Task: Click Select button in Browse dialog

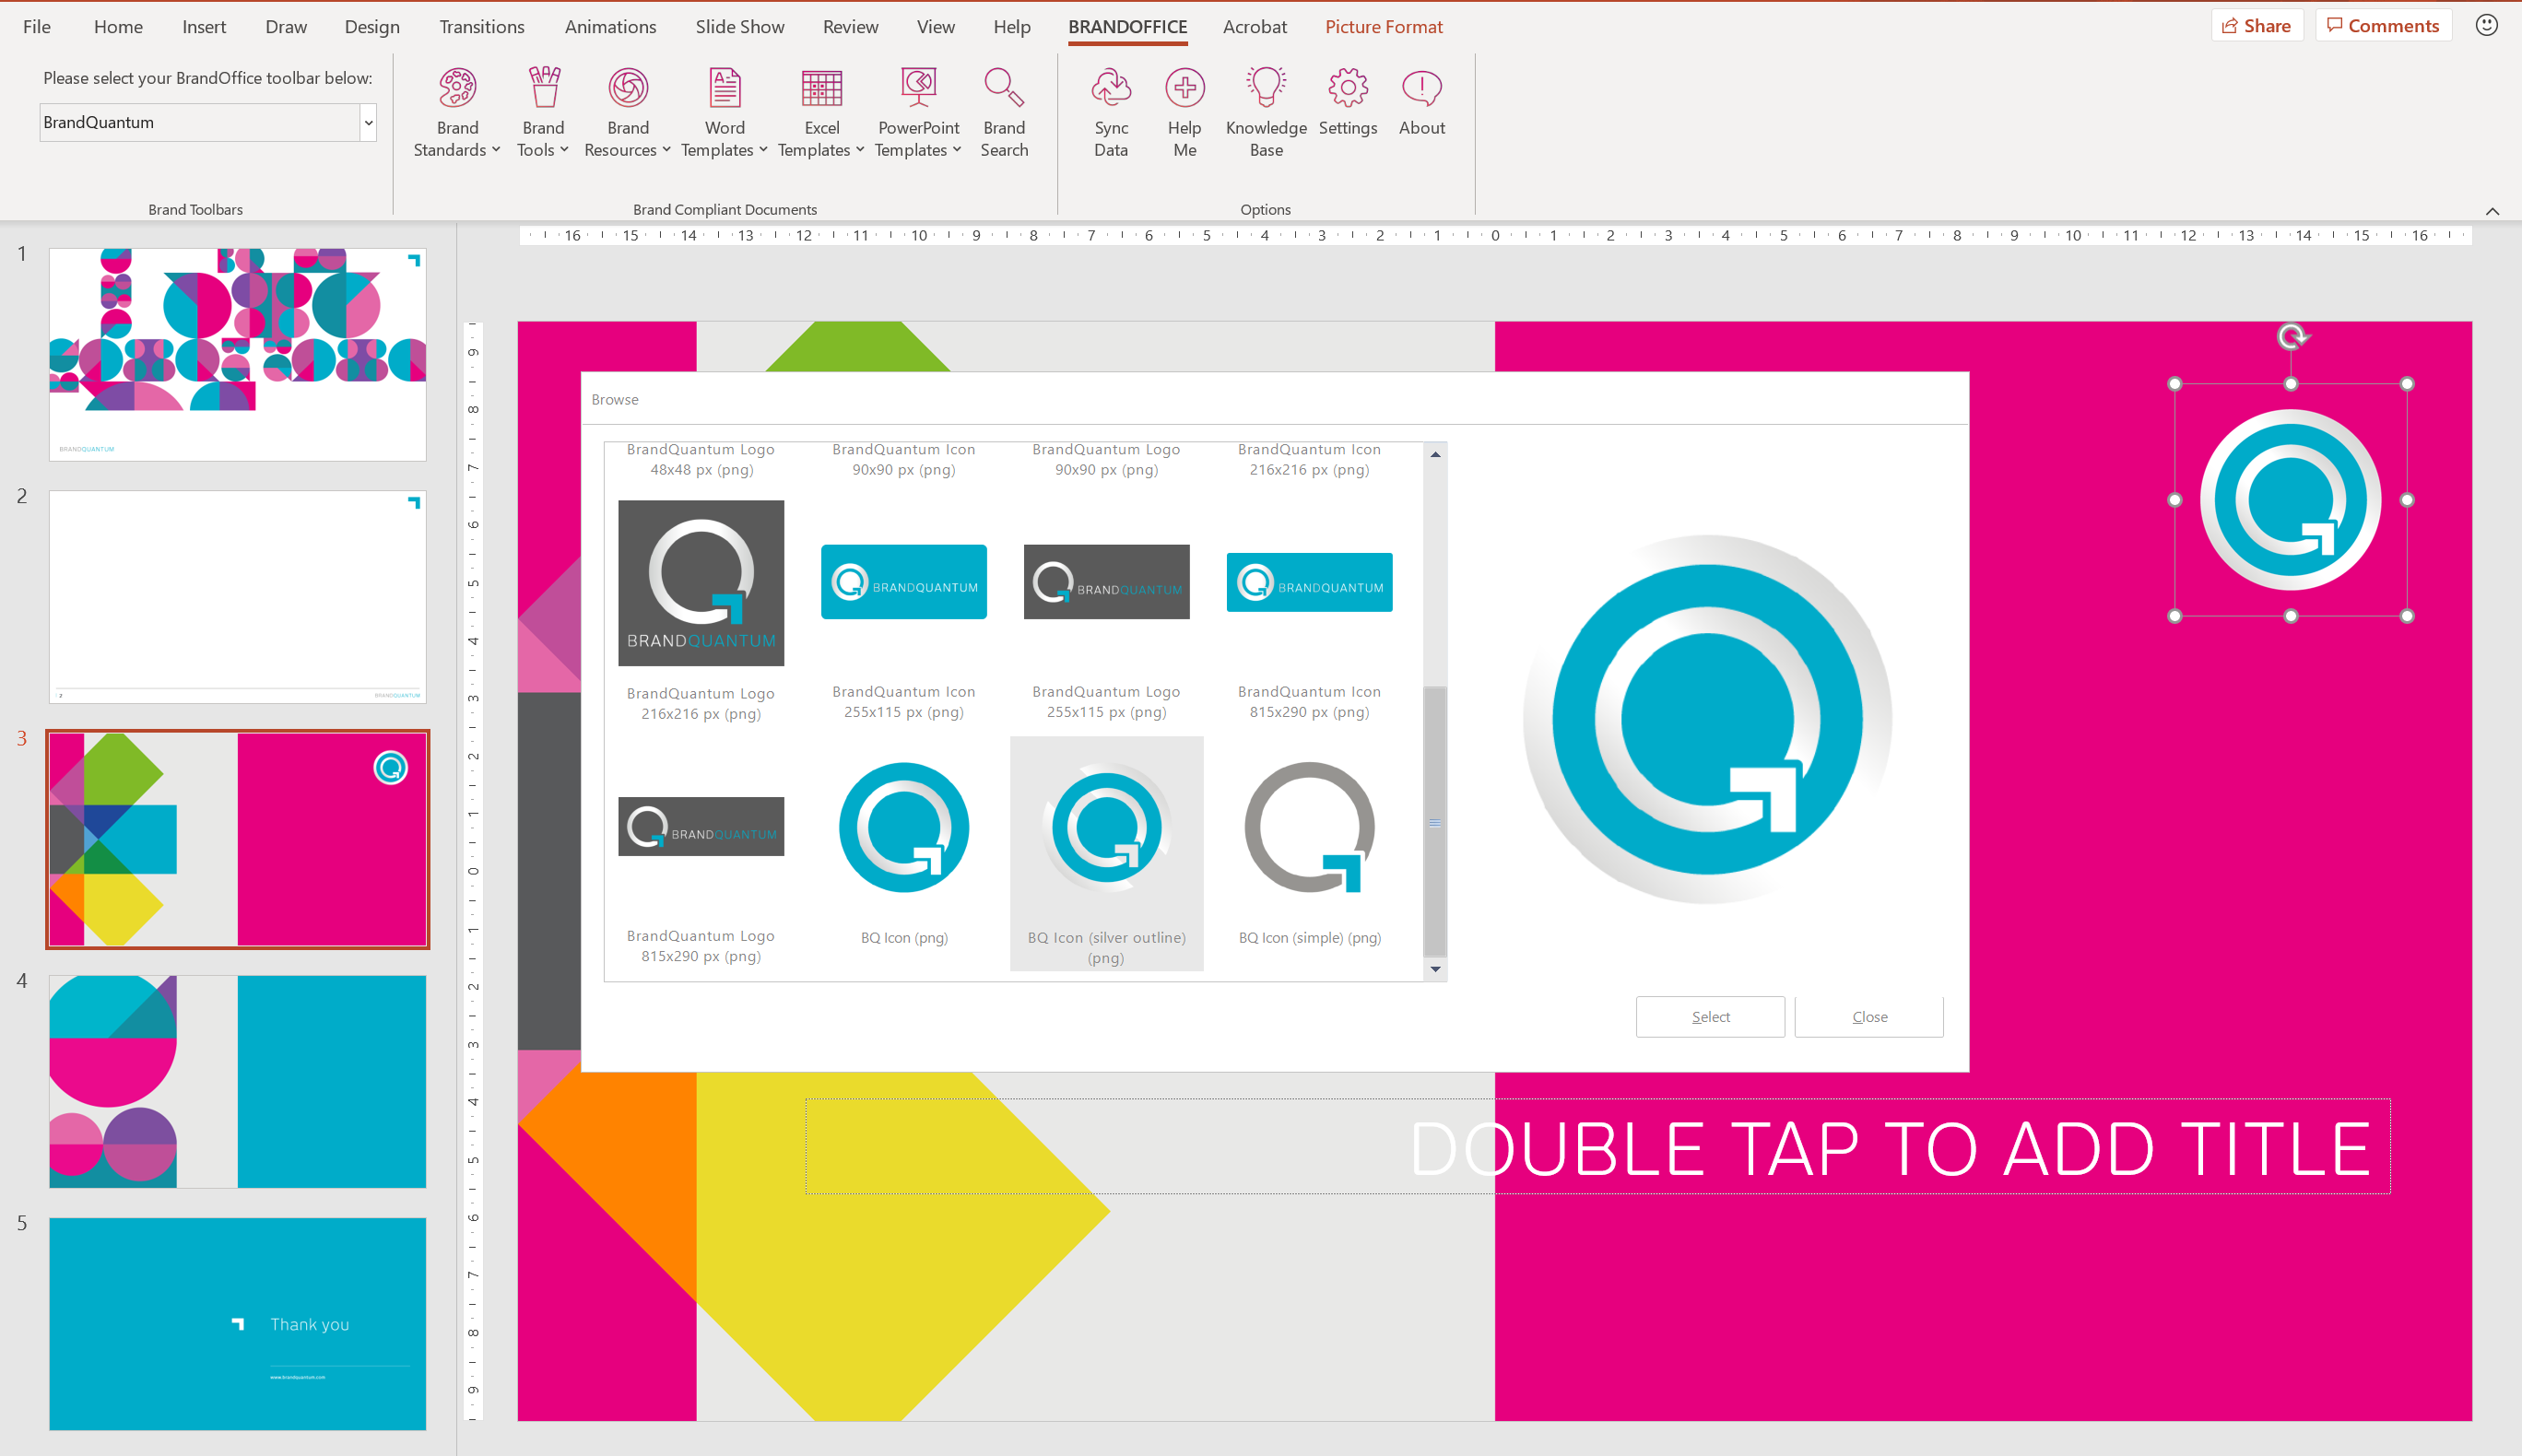Action: tap(1710, 1016)
